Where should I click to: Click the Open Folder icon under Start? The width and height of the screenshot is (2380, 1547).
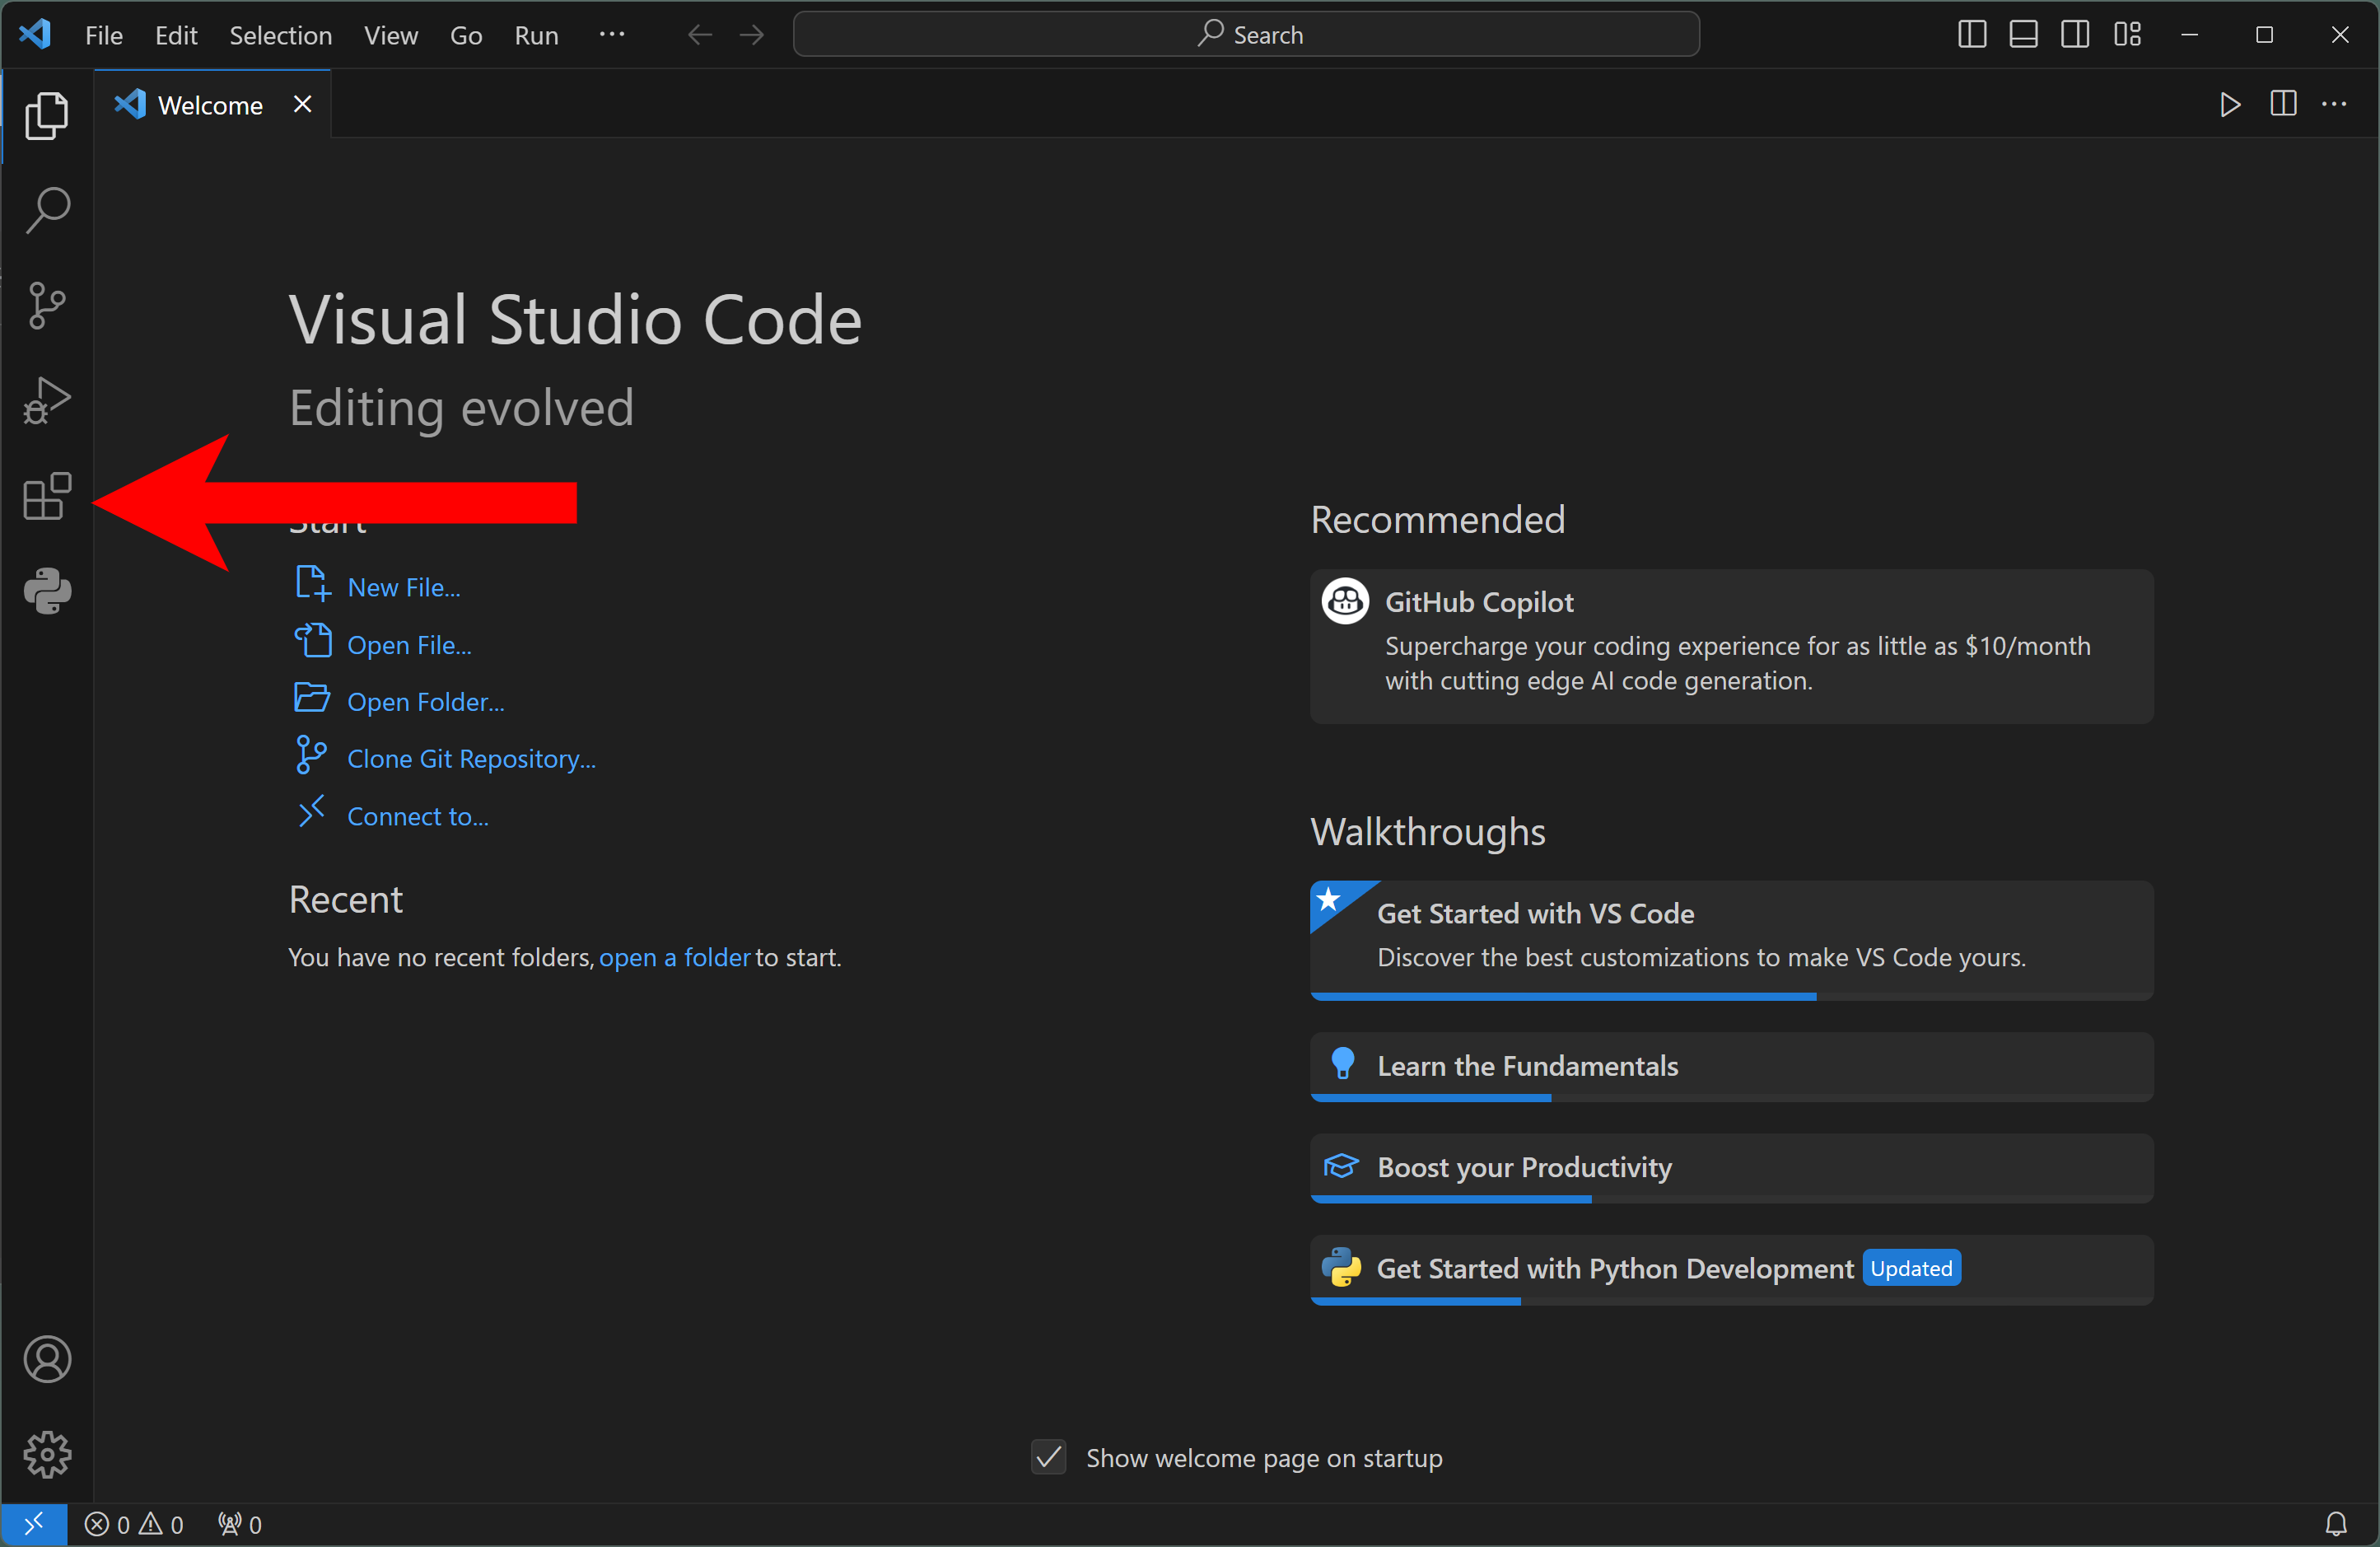tap(312, 698)
